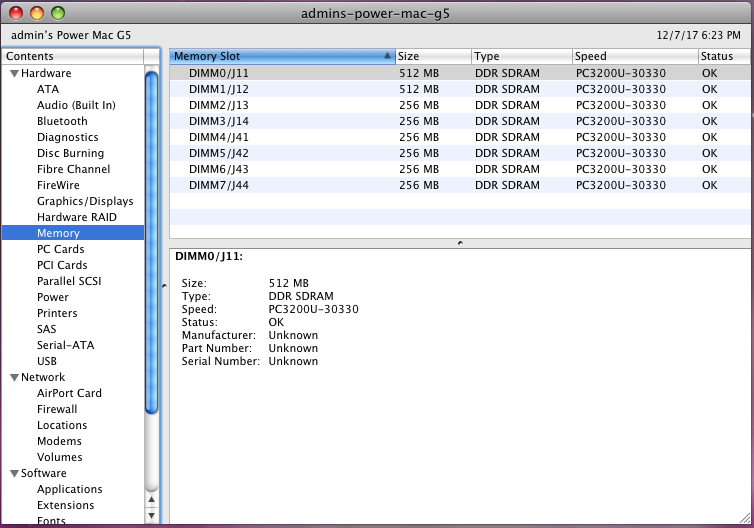Select the DIMM4/J41 memory row
The width and height of the screenshot is (754, 528).
460,137
